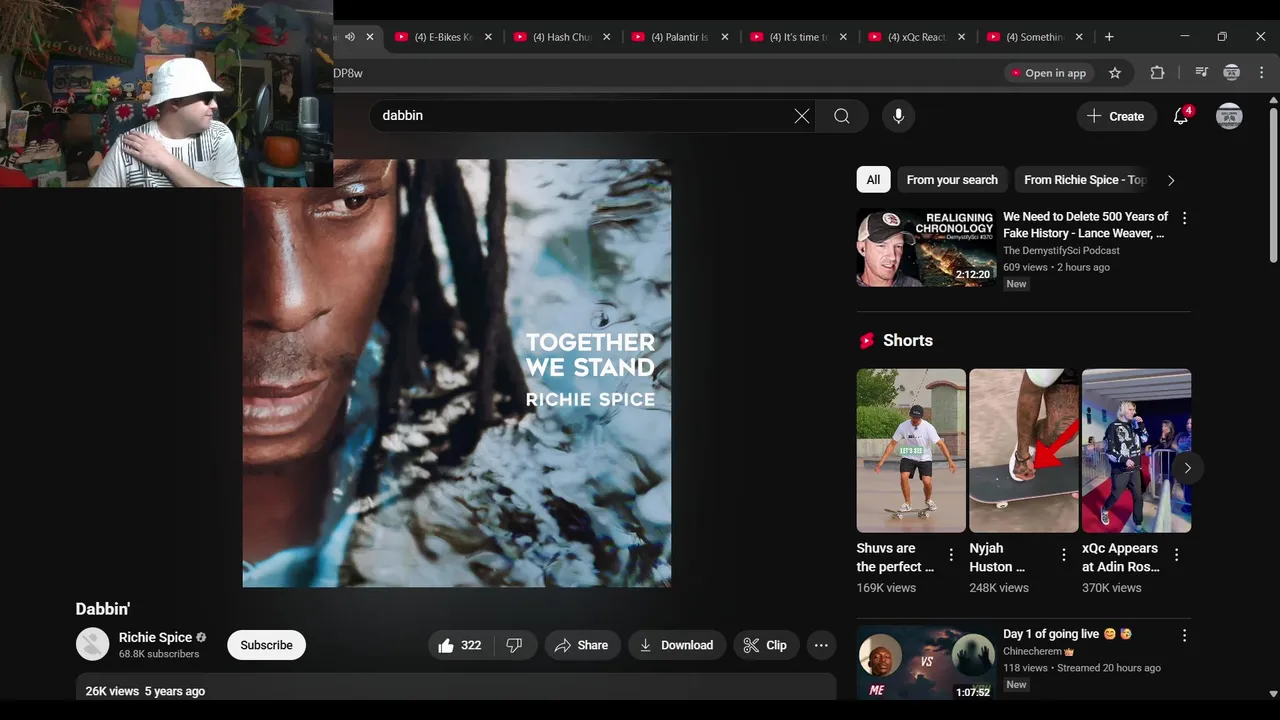Click the Create button

[x=1116, y=116]
